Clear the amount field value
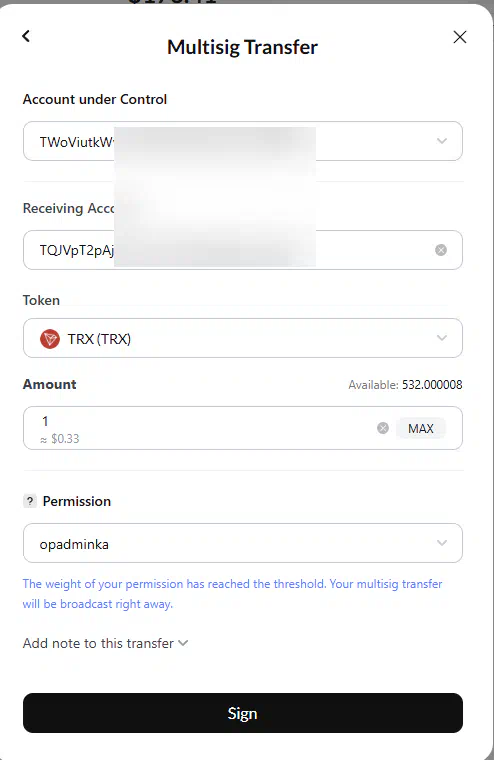This screenshot has width=494, height=760. tap(382, 428)
